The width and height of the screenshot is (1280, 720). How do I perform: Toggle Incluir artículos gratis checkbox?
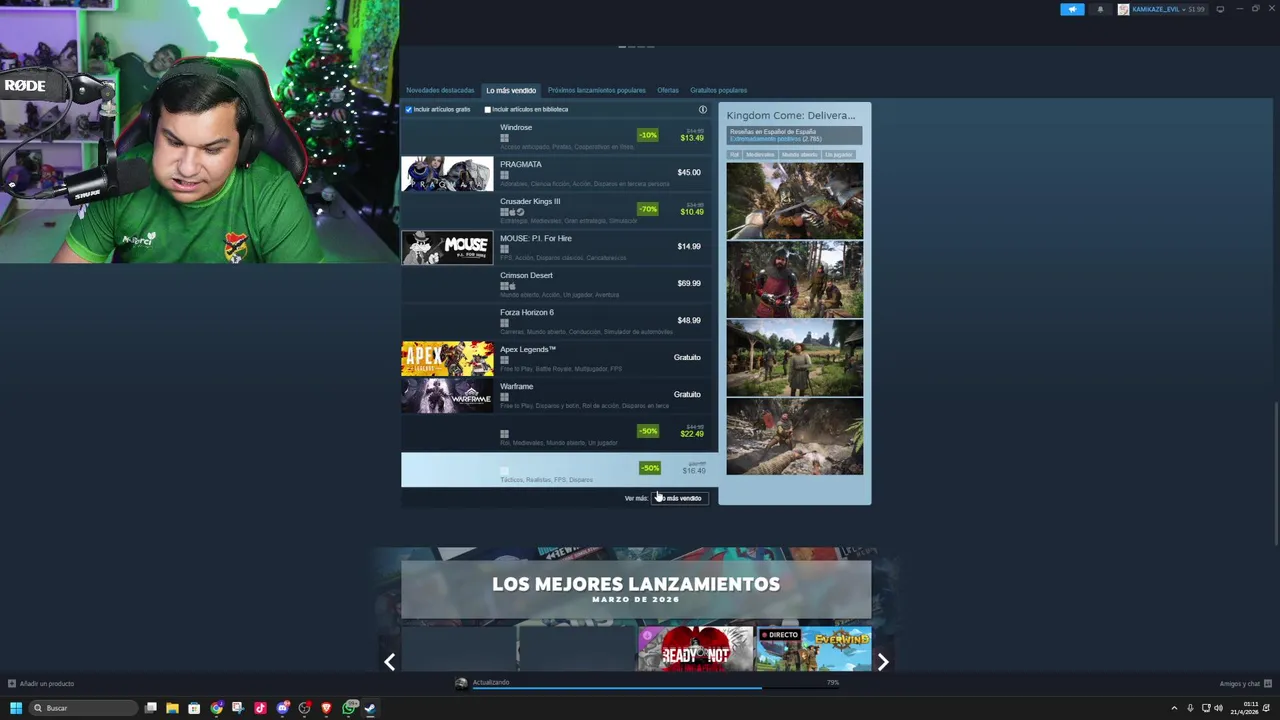pyautogui.click(x=408, y=110)
